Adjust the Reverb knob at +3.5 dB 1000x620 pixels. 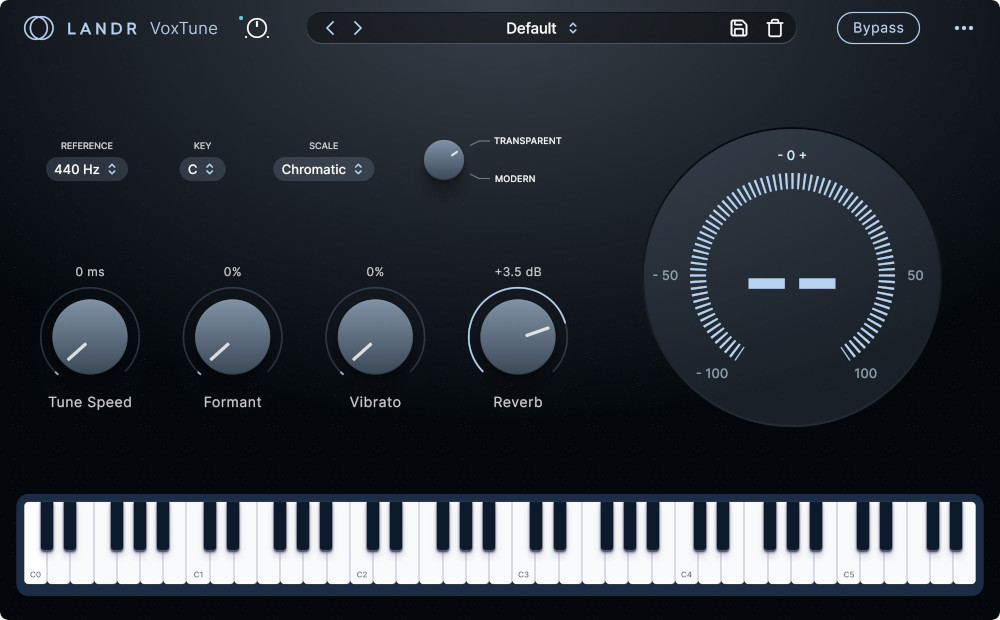click(517, 337)
